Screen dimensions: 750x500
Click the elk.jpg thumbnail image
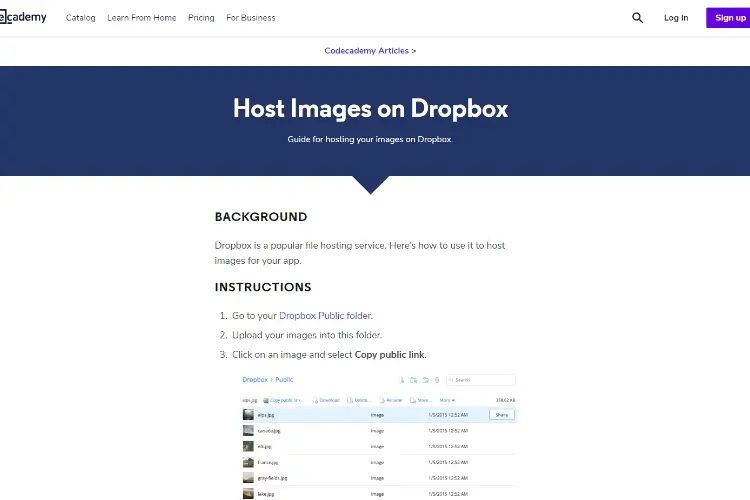(x=248, y=446)
